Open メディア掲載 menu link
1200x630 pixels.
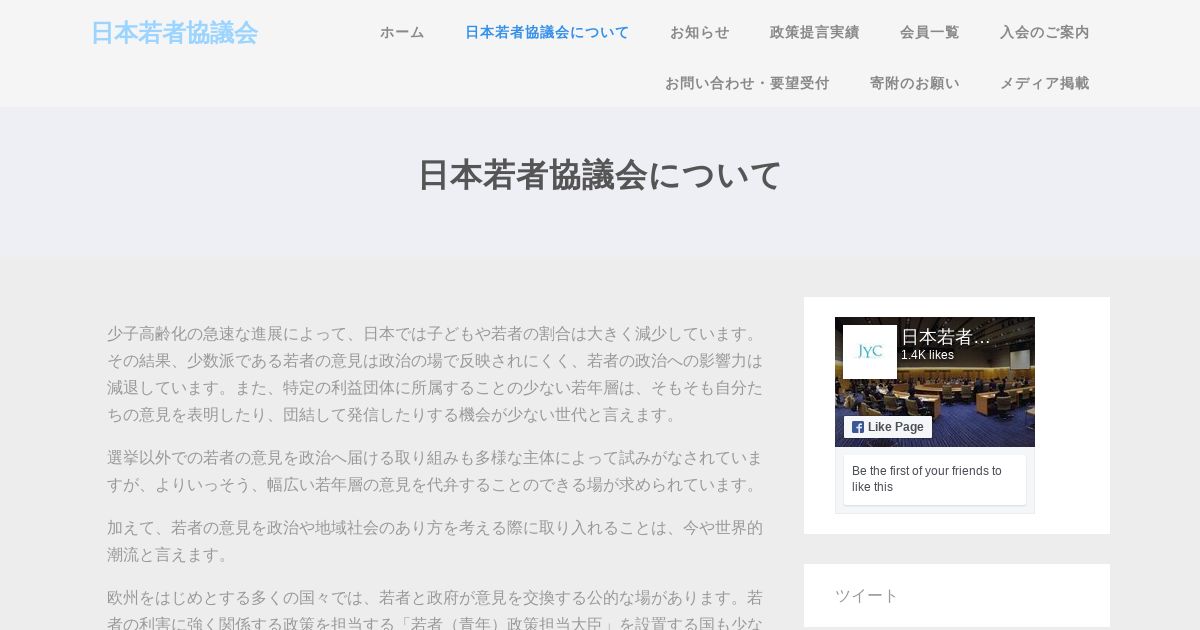pos(1044,83)
